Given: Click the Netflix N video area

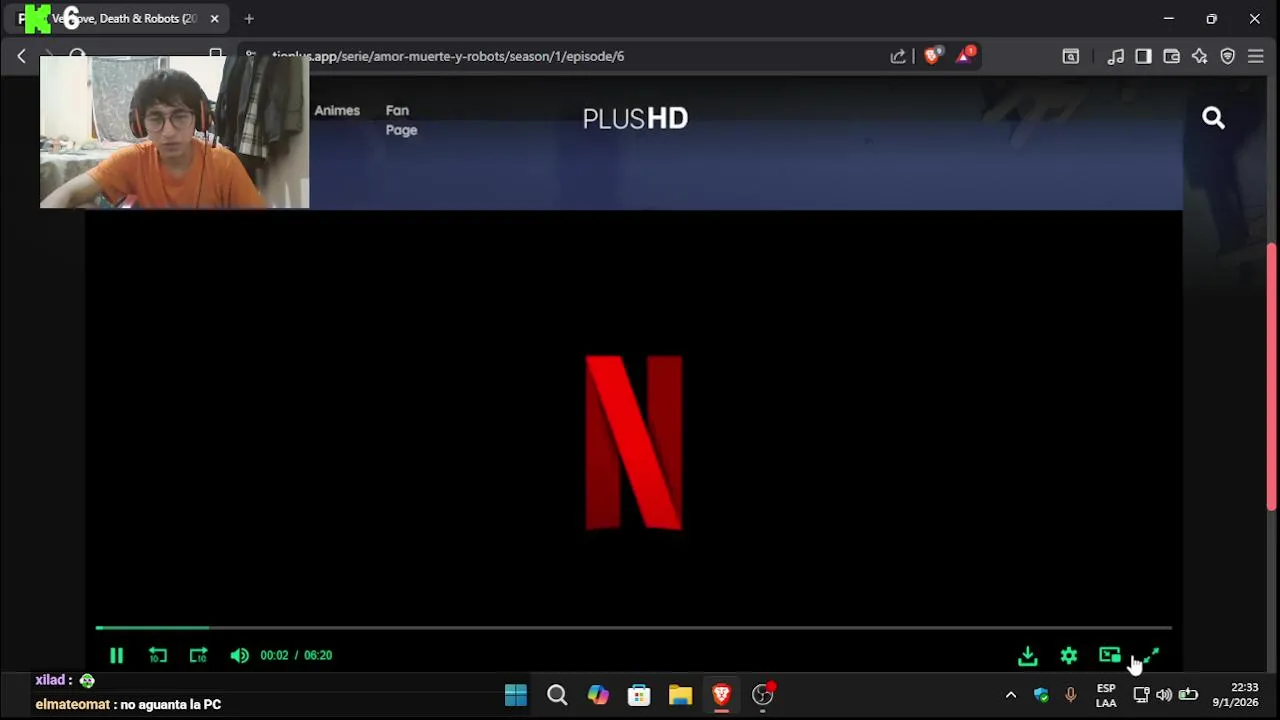Looking at the screenshot, I should 634,442.
